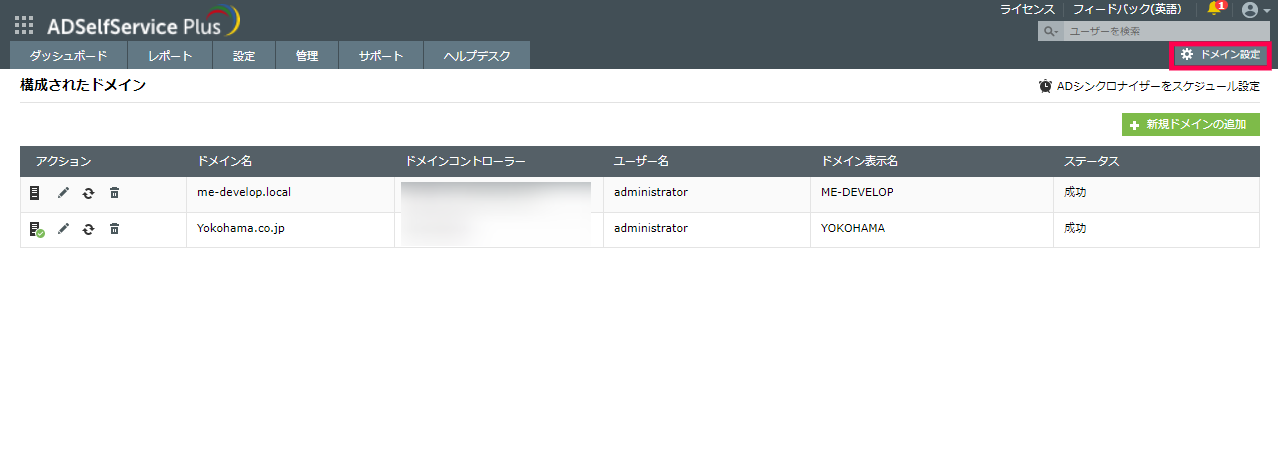The height and width of the screenshot is (464, 1278).
Task: Click the server icon for me-develop.local
Action: (35, 193)
